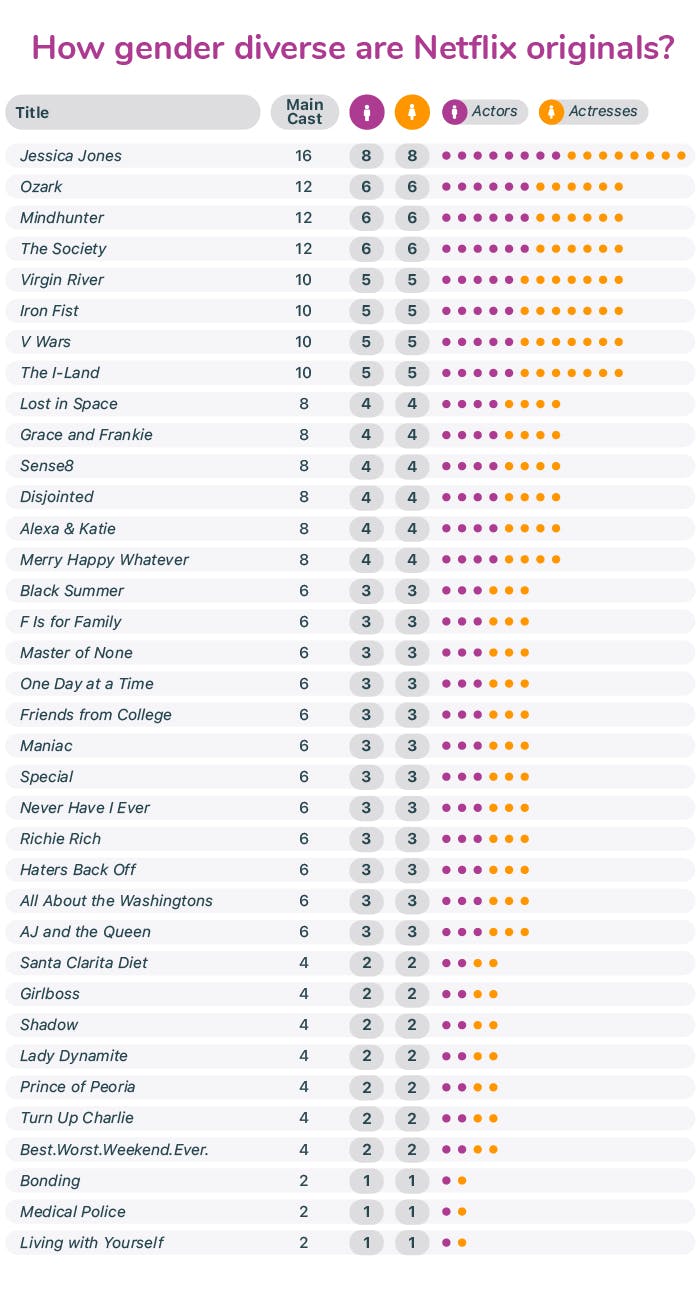Click the Grace and Frankie title
700x1289 pixels.
[x=86, y=435]
